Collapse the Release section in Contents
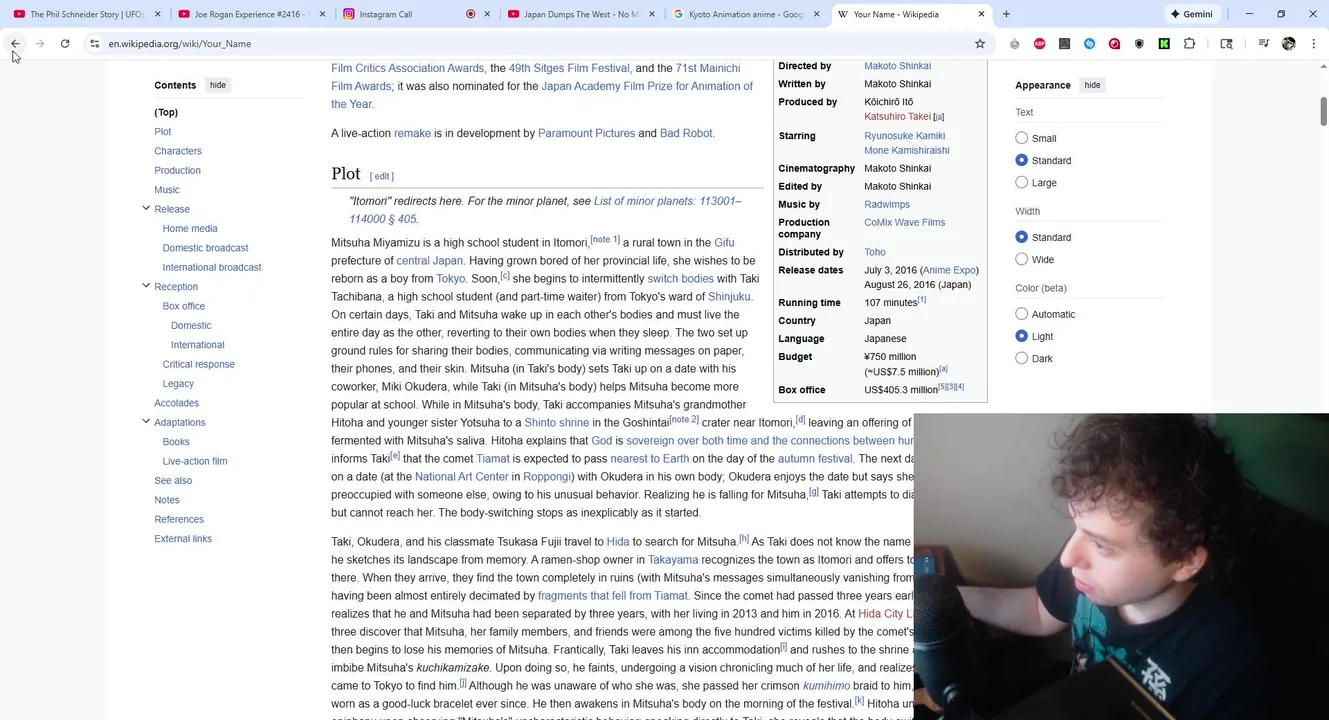The height and width of the screenshot is (720, 1329). coord(146,208)
